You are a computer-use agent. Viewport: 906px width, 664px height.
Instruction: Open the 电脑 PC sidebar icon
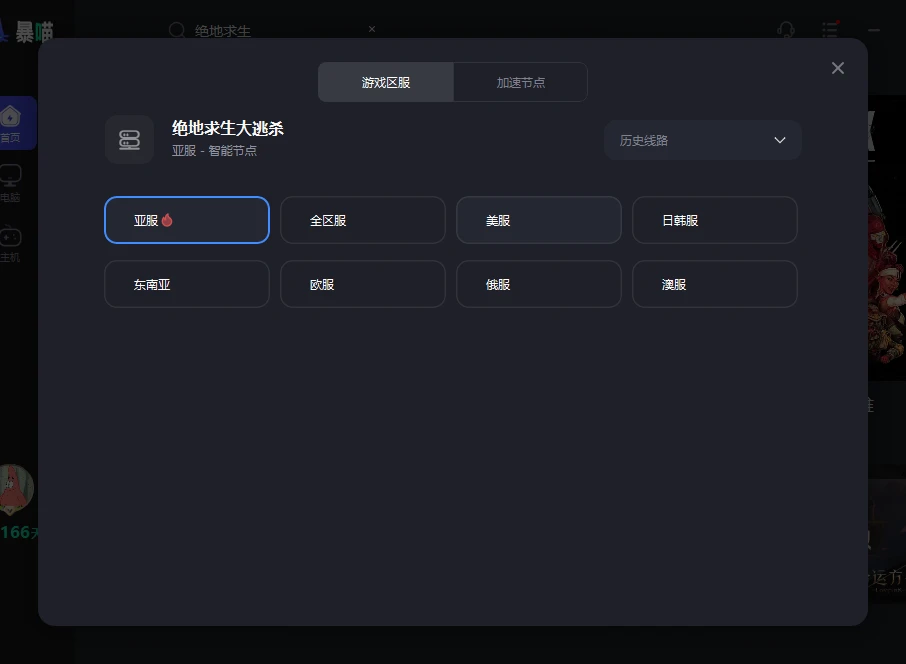(x=10, y=184)
